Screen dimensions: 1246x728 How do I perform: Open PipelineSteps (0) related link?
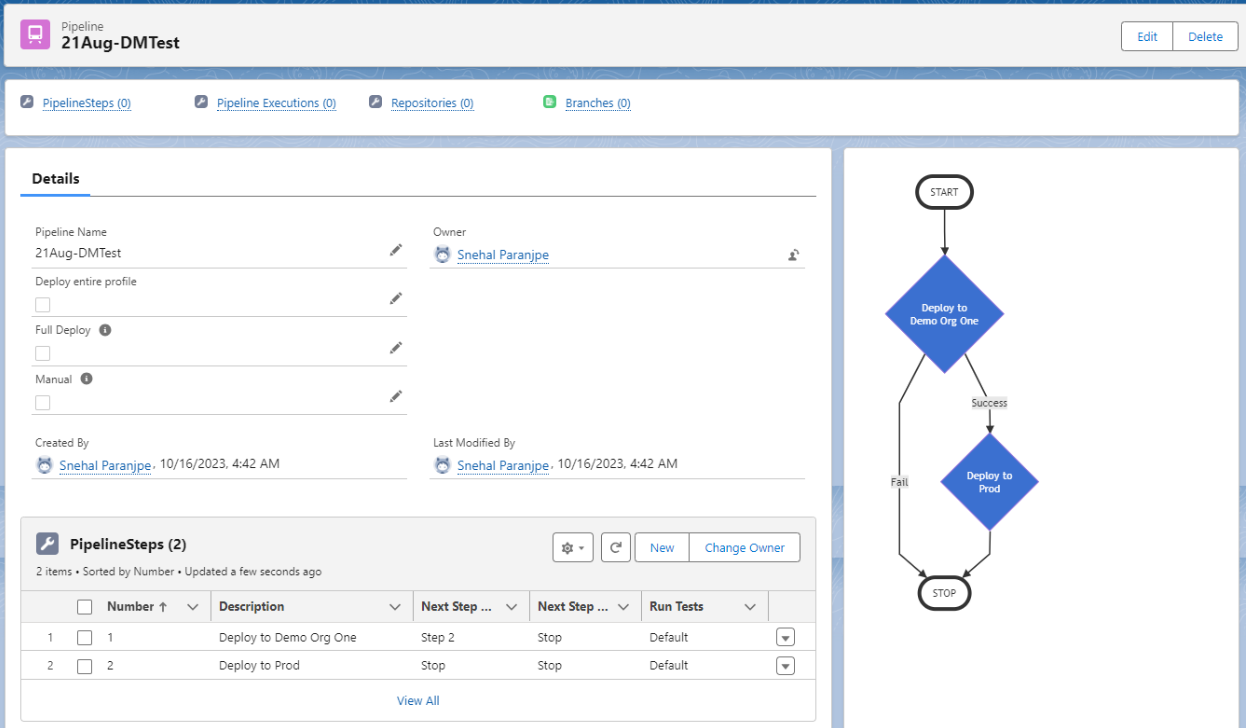coord(87,103)
